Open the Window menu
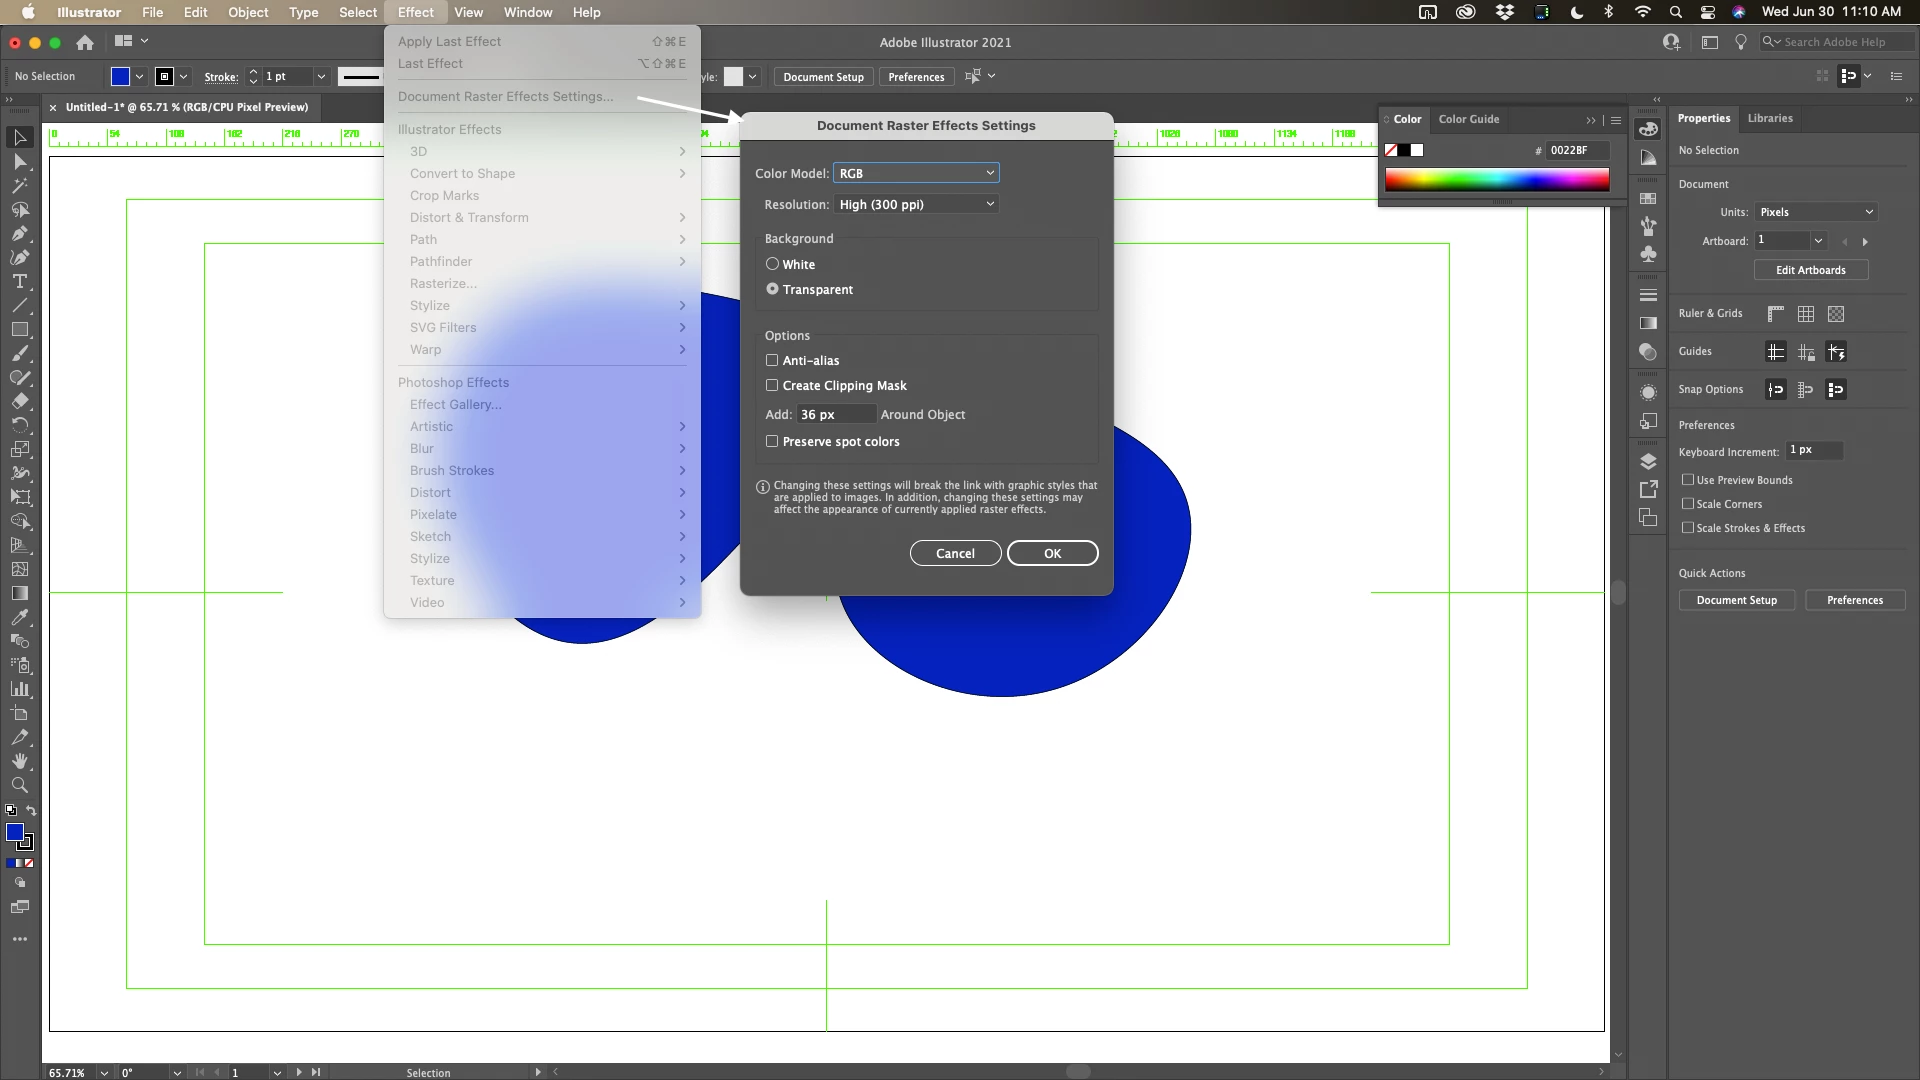Image resolution: width=1920 pixels, height=1080 pixels. [527, 12]
